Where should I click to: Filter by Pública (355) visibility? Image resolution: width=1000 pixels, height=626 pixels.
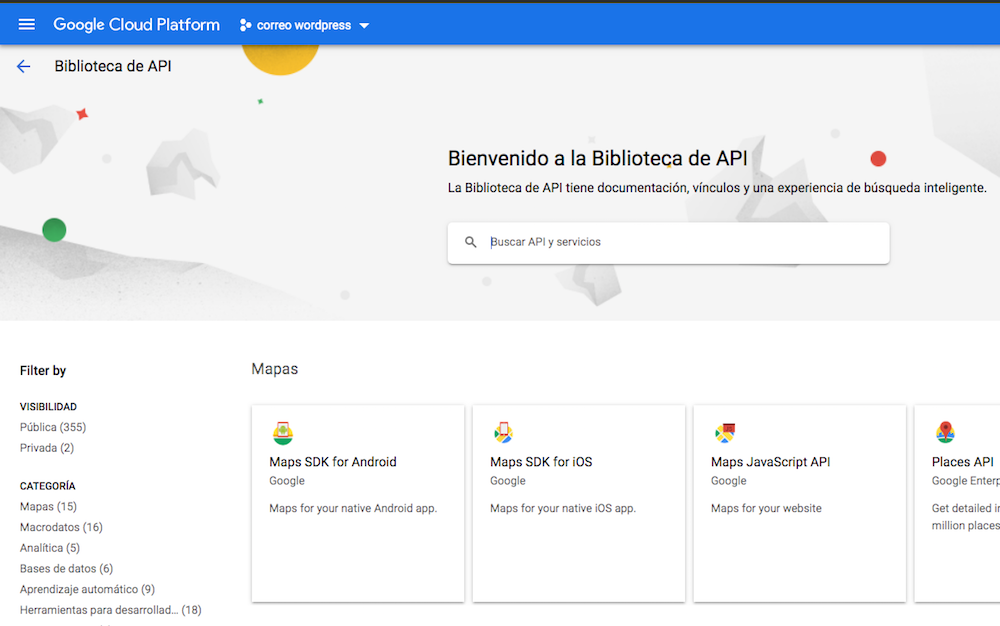(53, 427)
